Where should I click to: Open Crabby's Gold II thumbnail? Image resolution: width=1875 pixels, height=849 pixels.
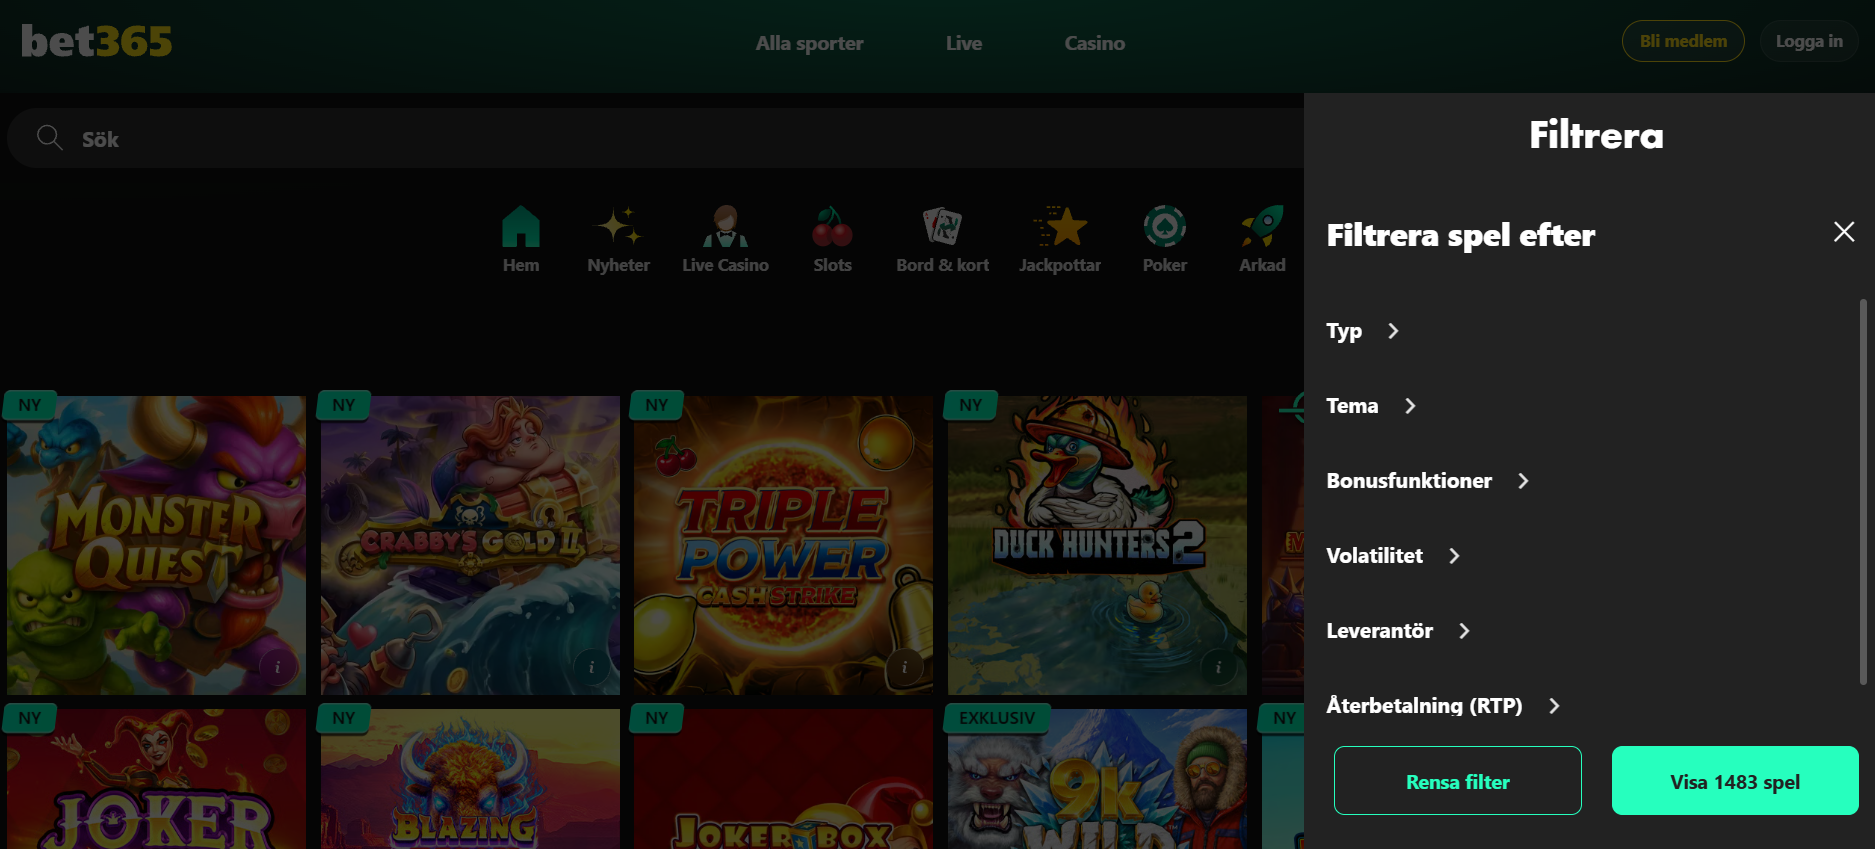pyautogui.click(x=470, y=545)
